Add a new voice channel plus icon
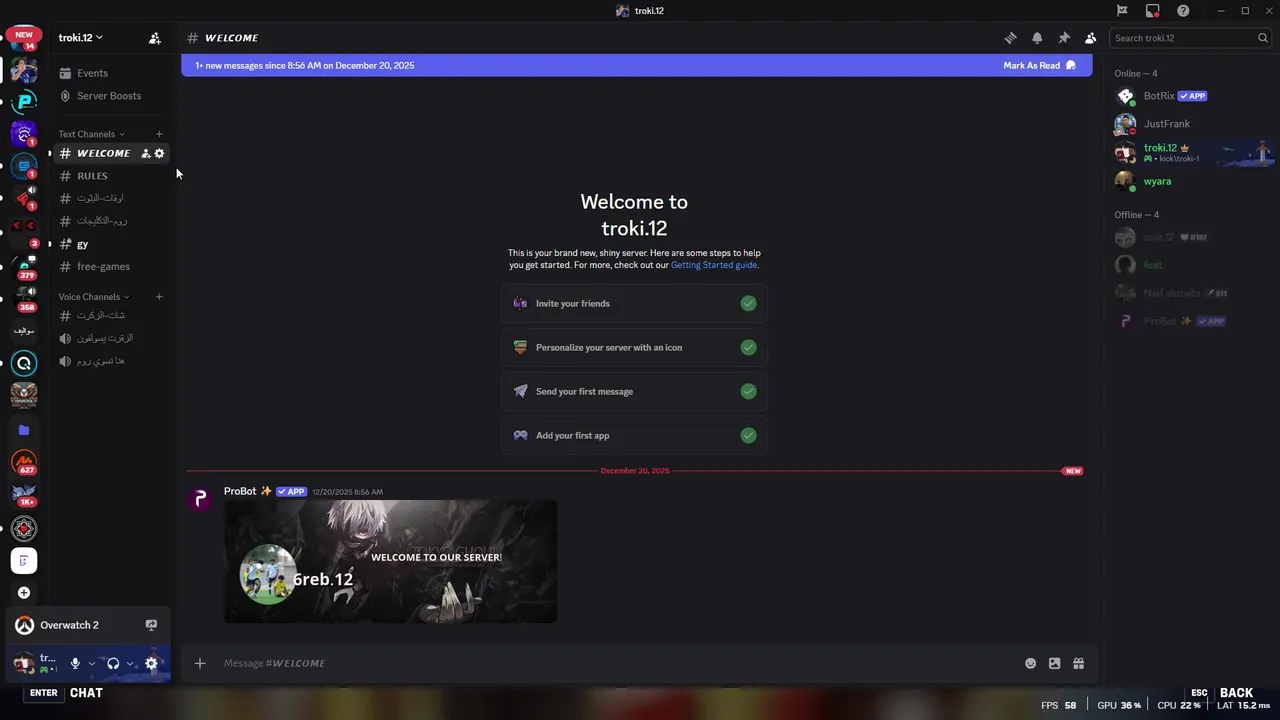Image resolution: width=1280 pixels, height=720 pixels. click(x=159, y=297)
